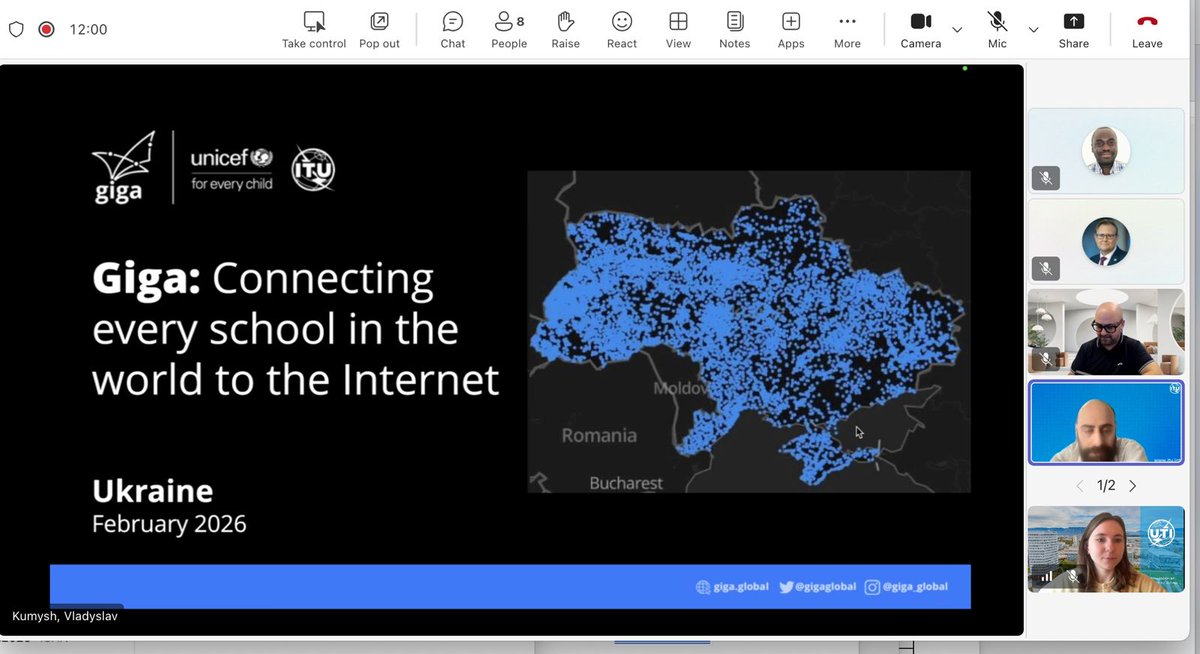The height and width of the screenshot is (654, 1200).
Task: Open meeting Notes
Action: point(735,30)
